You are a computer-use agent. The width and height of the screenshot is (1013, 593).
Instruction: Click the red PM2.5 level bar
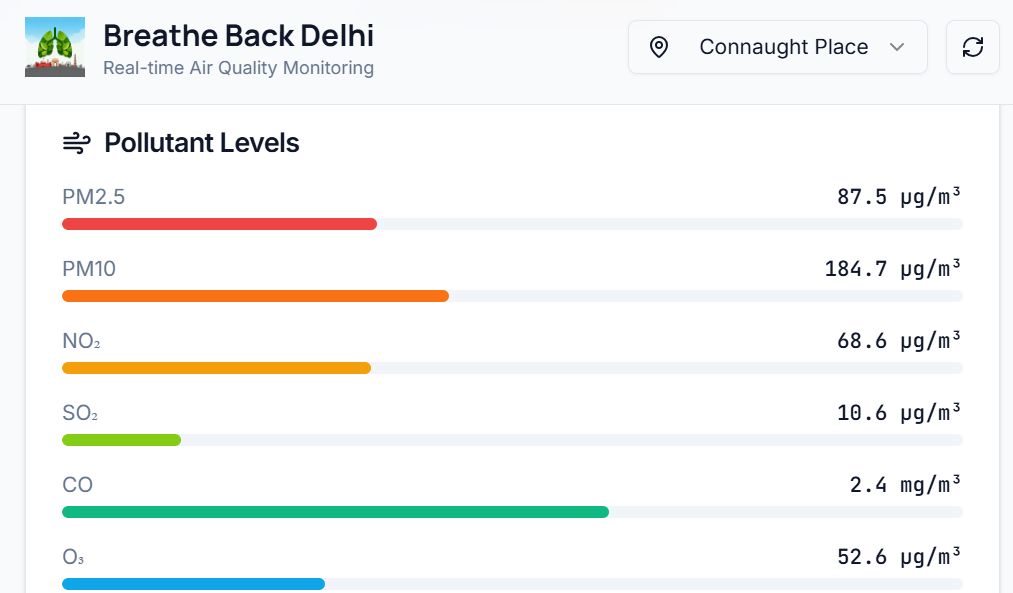219,224
